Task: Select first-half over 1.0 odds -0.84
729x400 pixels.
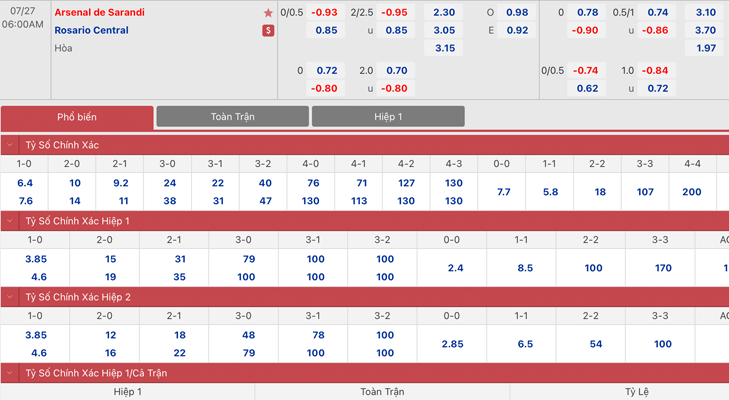Action: pyautogui.click(x=656, y=71)
